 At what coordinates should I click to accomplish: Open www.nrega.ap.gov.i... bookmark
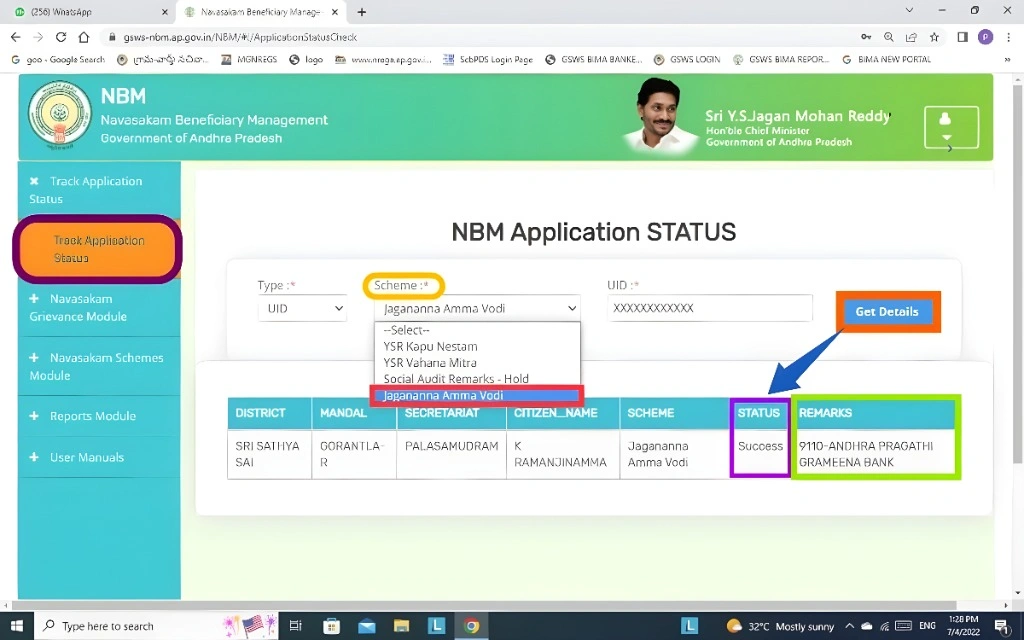(383, 59)
